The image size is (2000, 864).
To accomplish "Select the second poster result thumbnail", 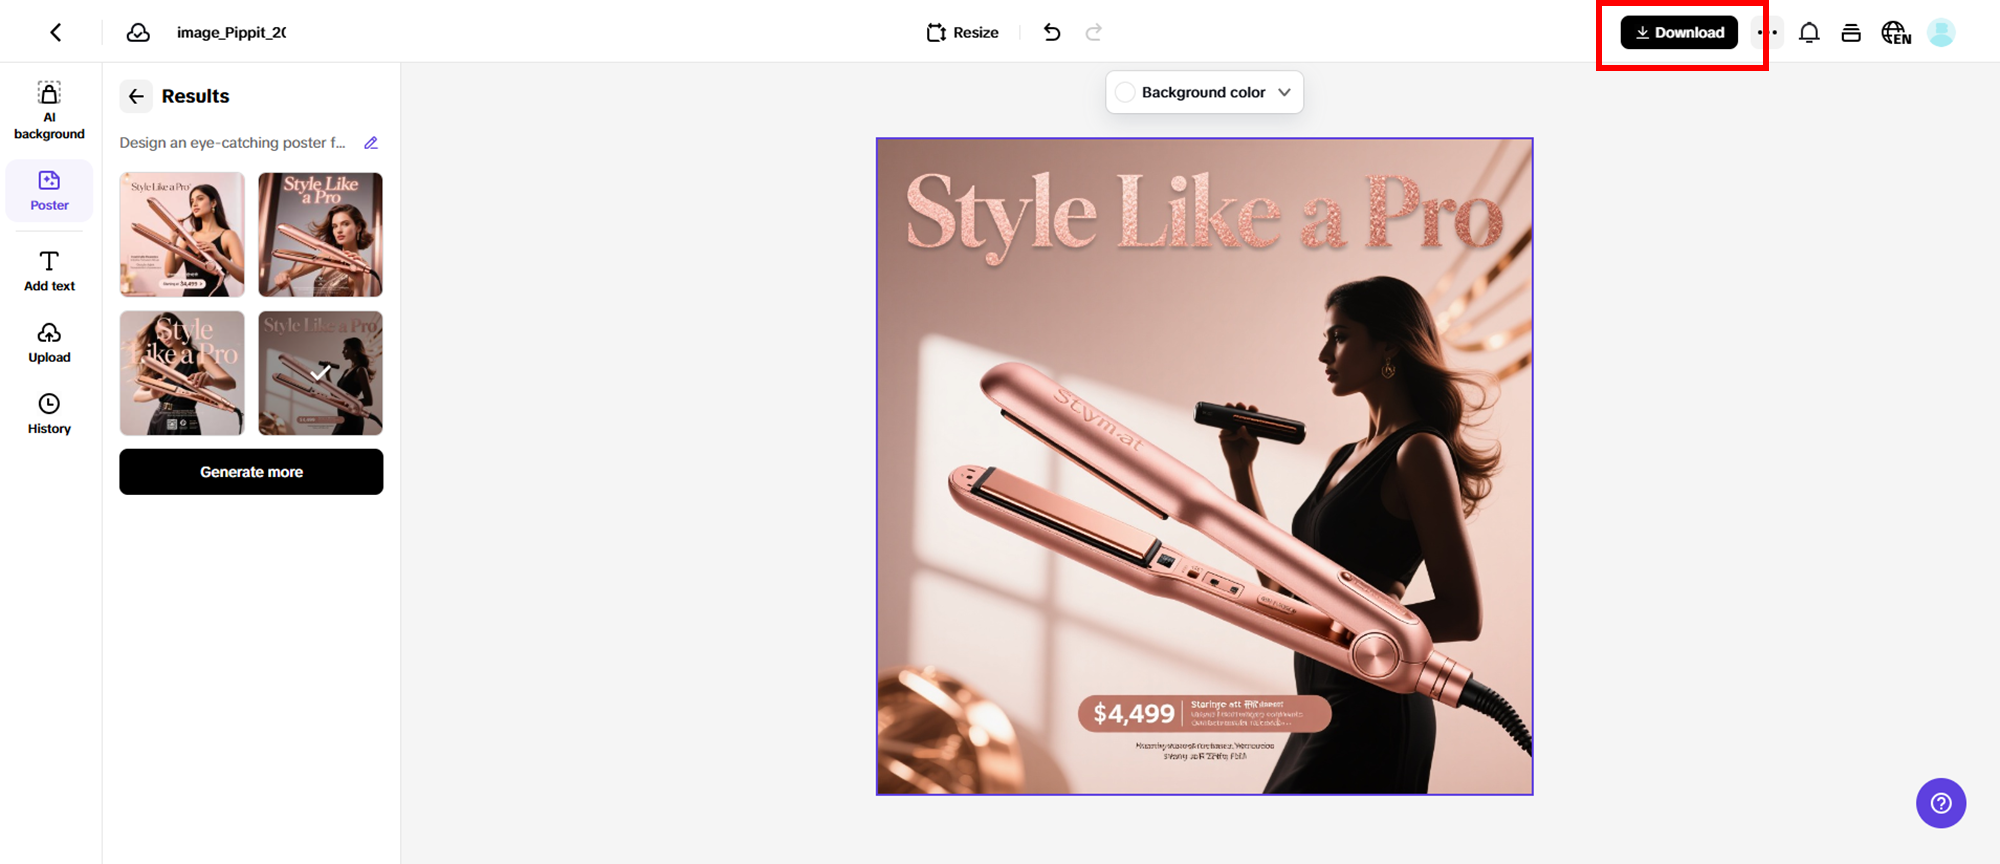I will pos(321,235).
